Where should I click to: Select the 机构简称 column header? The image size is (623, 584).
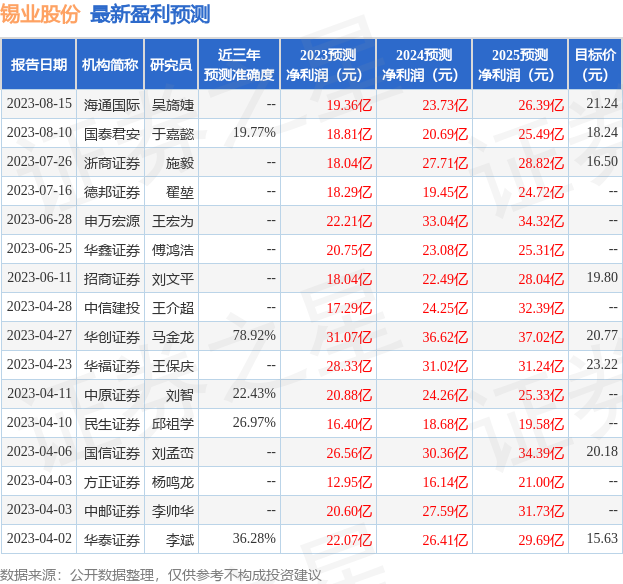pyautogui.click(x=110, y=64)
